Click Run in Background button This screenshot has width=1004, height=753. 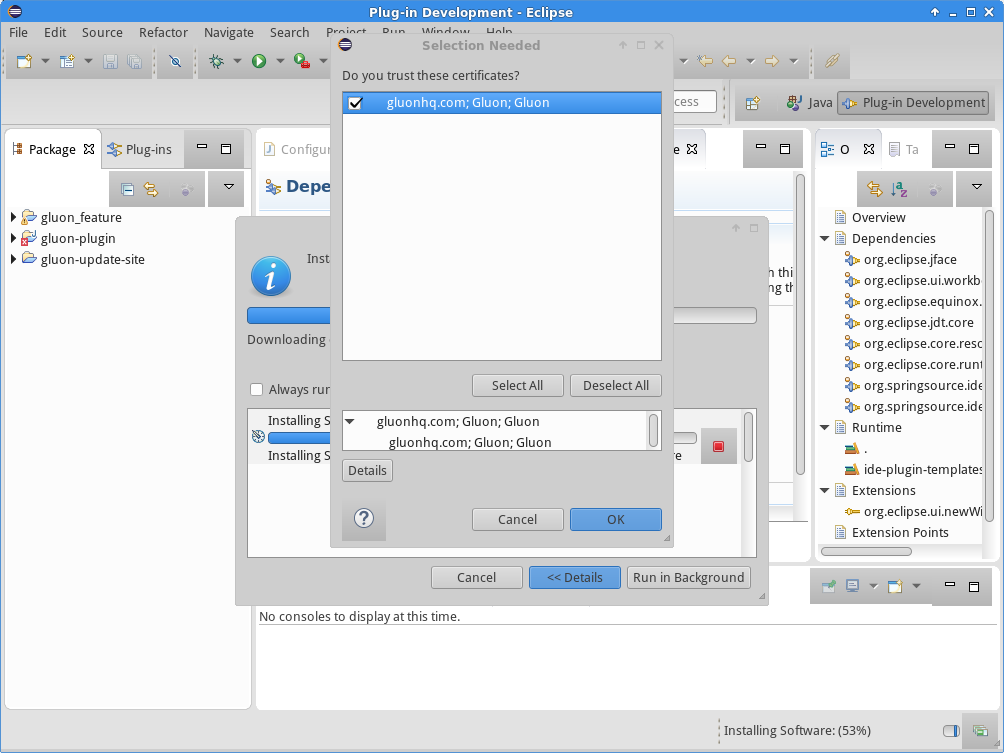coord(688,578)
